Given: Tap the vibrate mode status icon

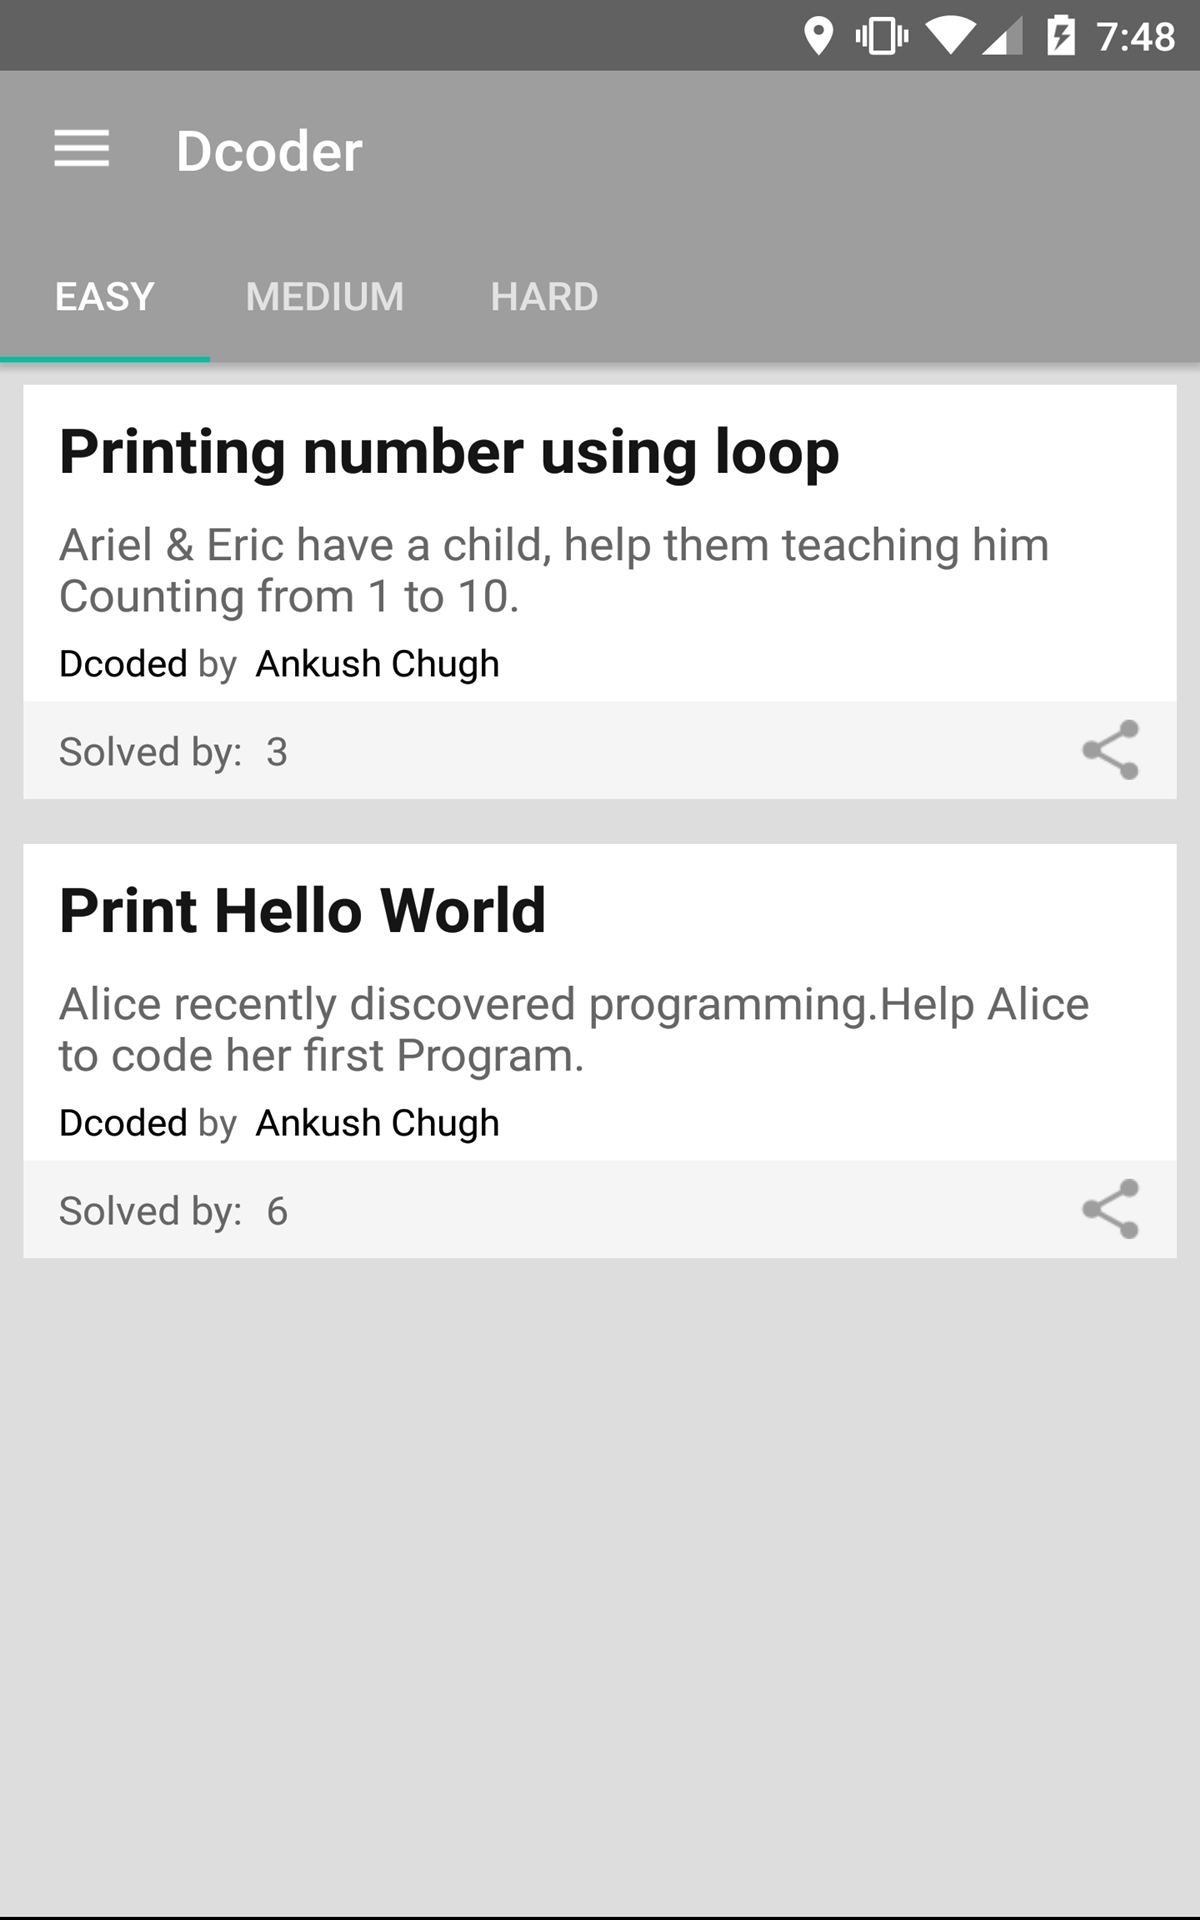Looking at the screenshot, I should coord(881,37).
